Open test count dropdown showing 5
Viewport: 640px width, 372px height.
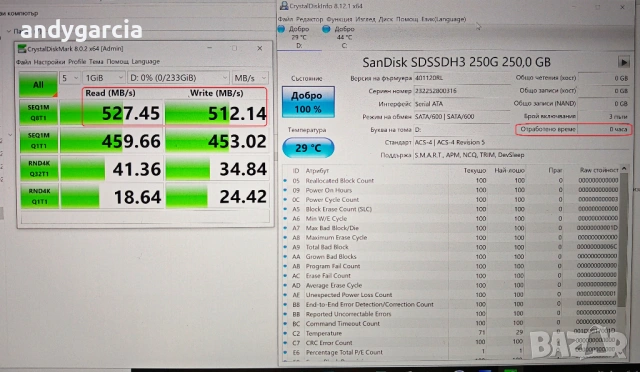(70, 78)
